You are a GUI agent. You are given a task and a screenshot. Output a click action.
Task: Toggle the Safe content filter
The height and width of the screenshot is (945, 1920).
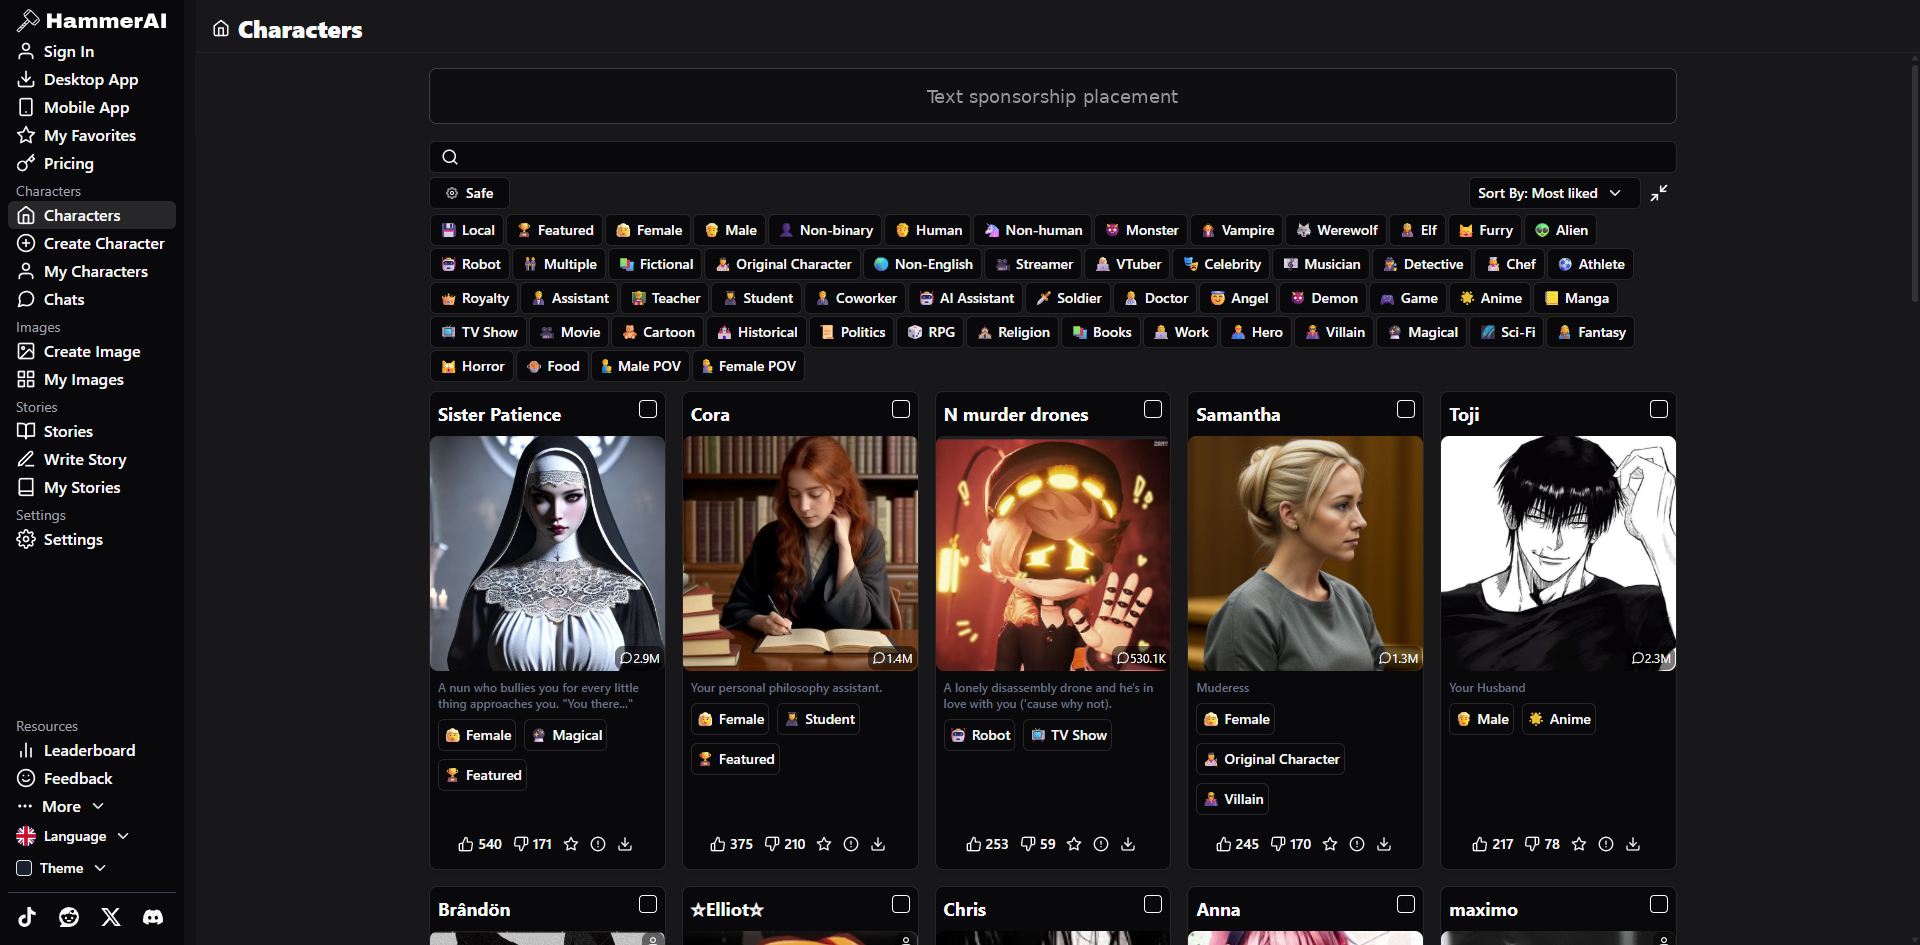[x=469, y=193]
